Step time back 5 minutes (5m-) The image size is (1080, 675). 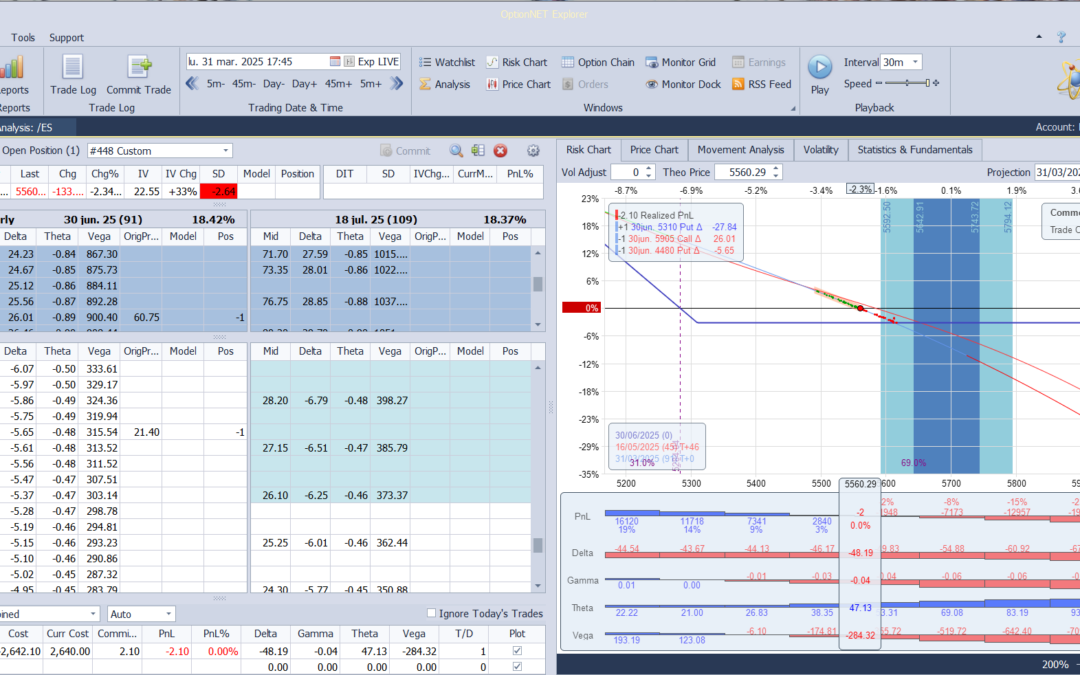[x=216, y=84]
